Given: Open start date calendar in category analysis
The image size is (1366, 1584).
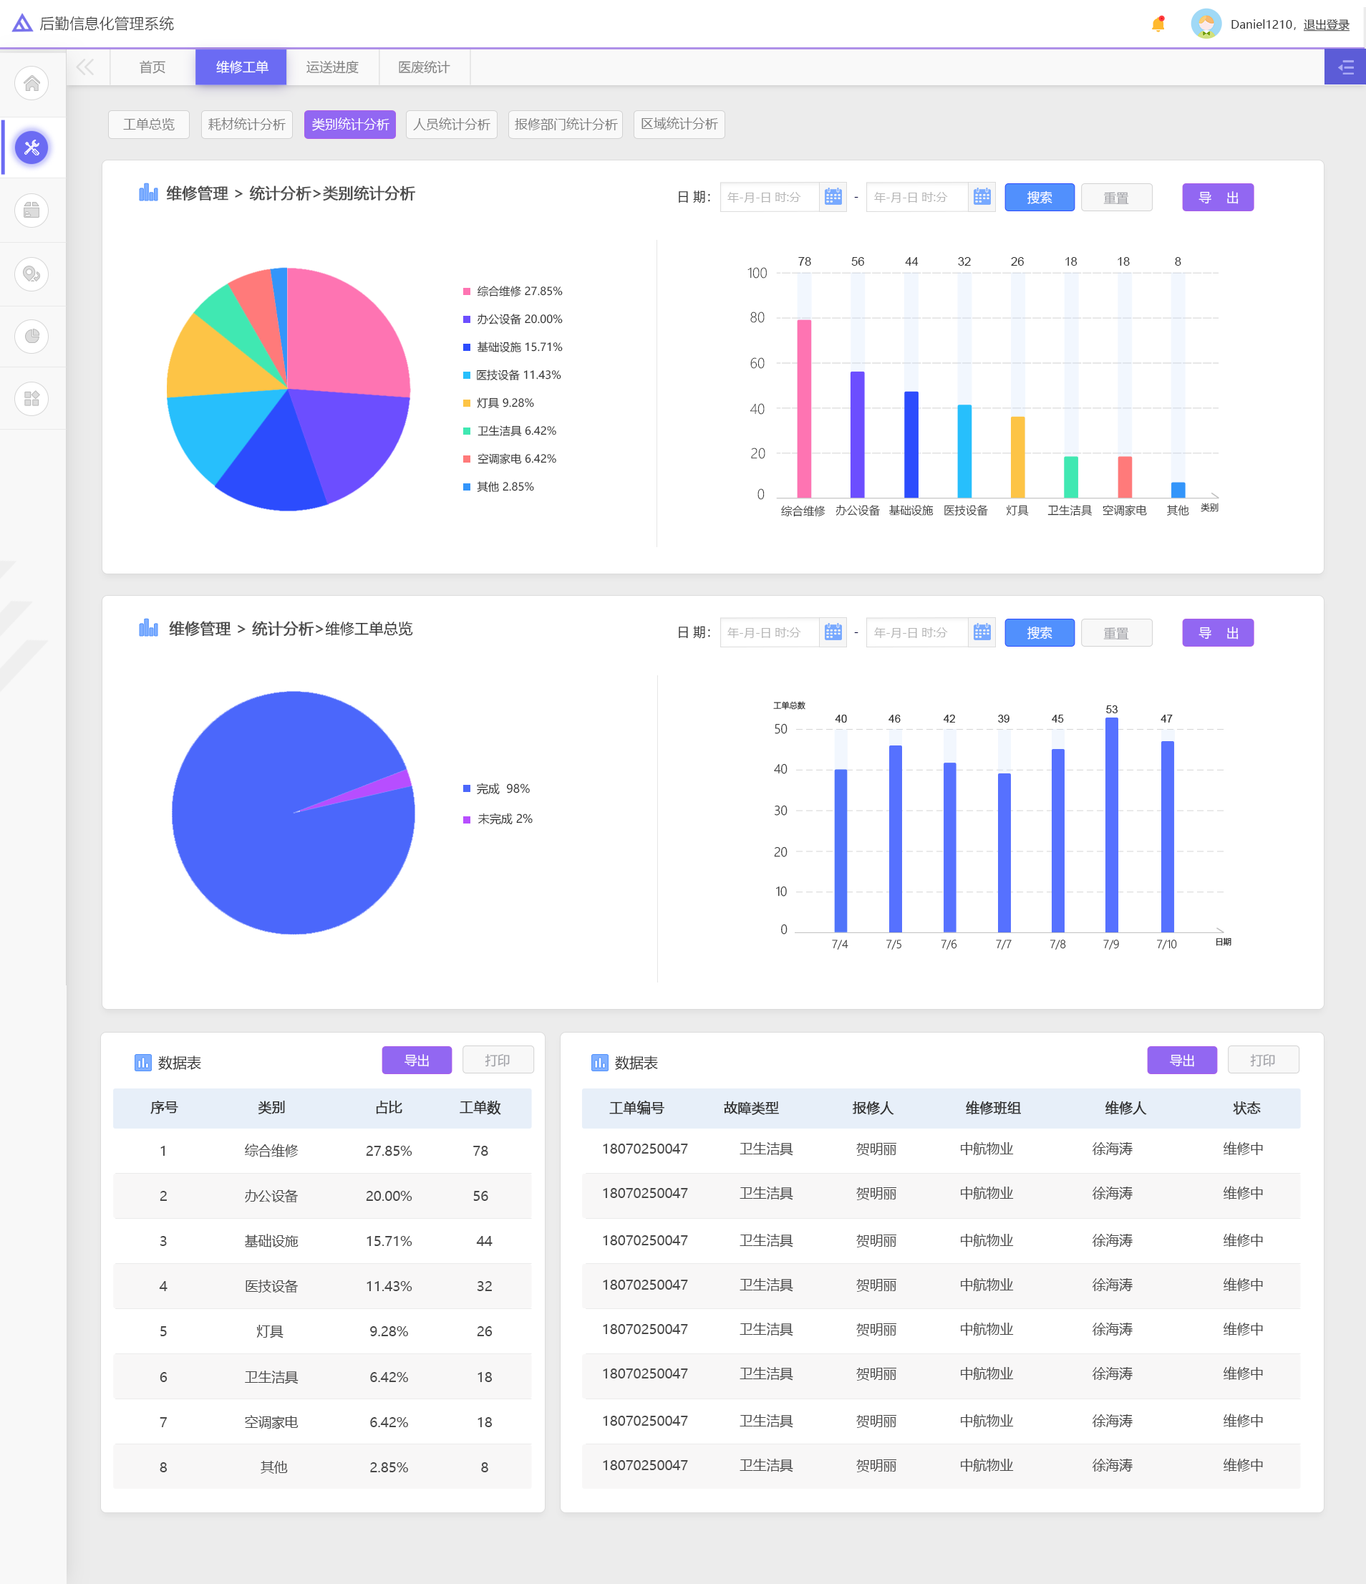Looking at the screenshot, I should pyautogui.click(x=833, y=197).
